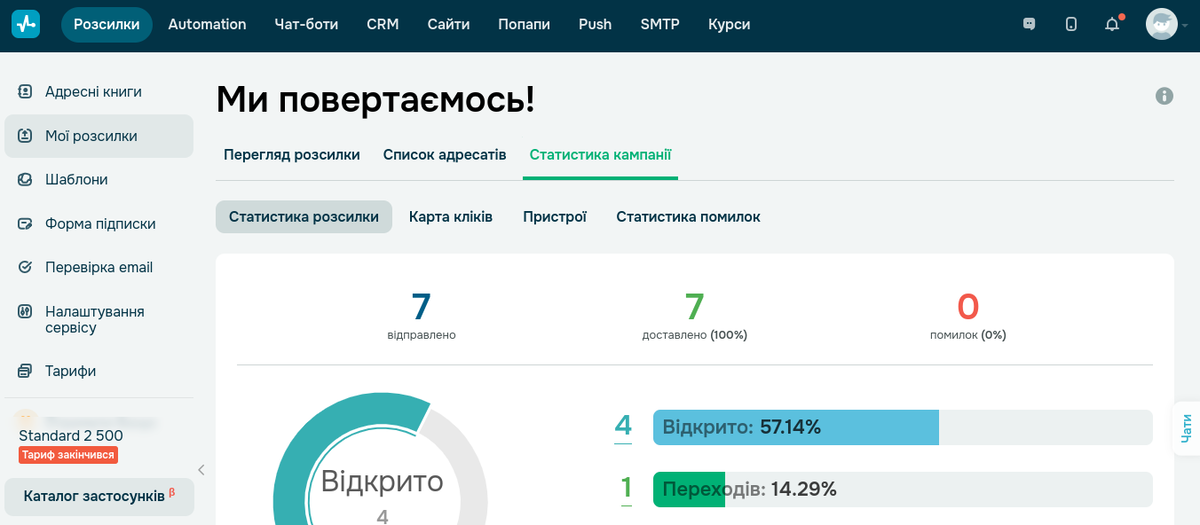Open the Сайти top menu

pyautogui.click(x=448, y=24)
